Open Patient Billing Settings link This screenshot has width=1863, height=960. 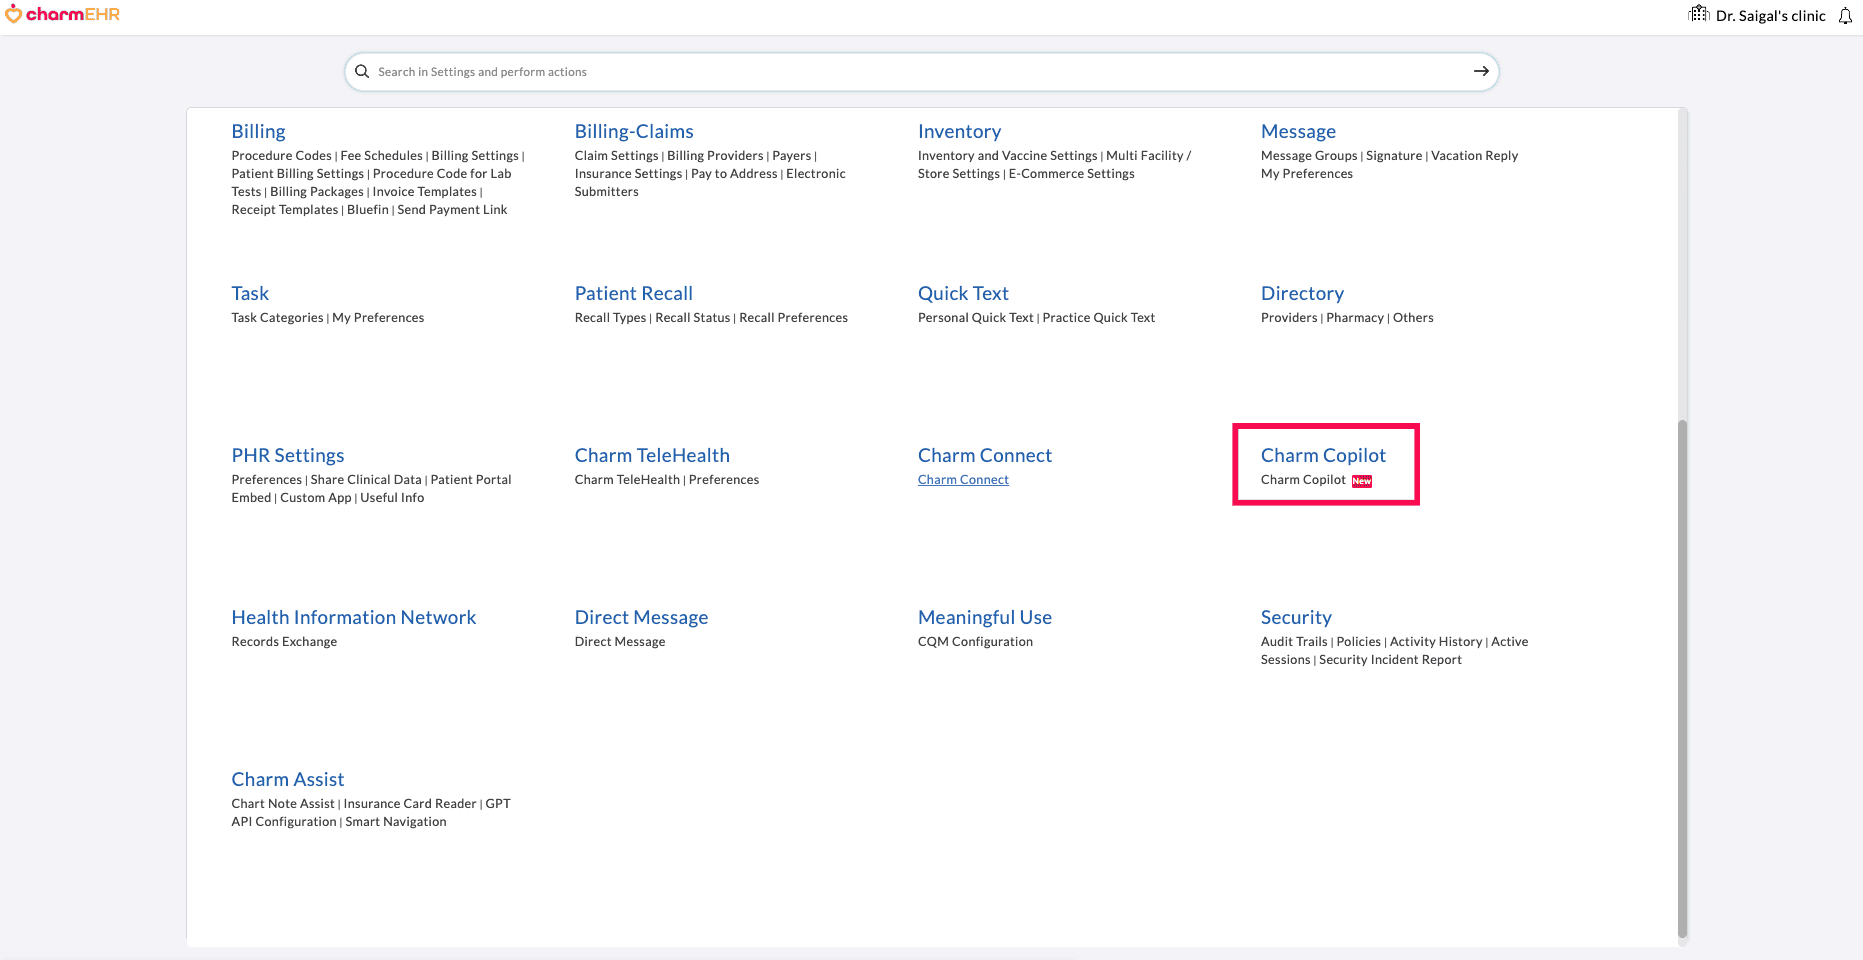[297, 173]
